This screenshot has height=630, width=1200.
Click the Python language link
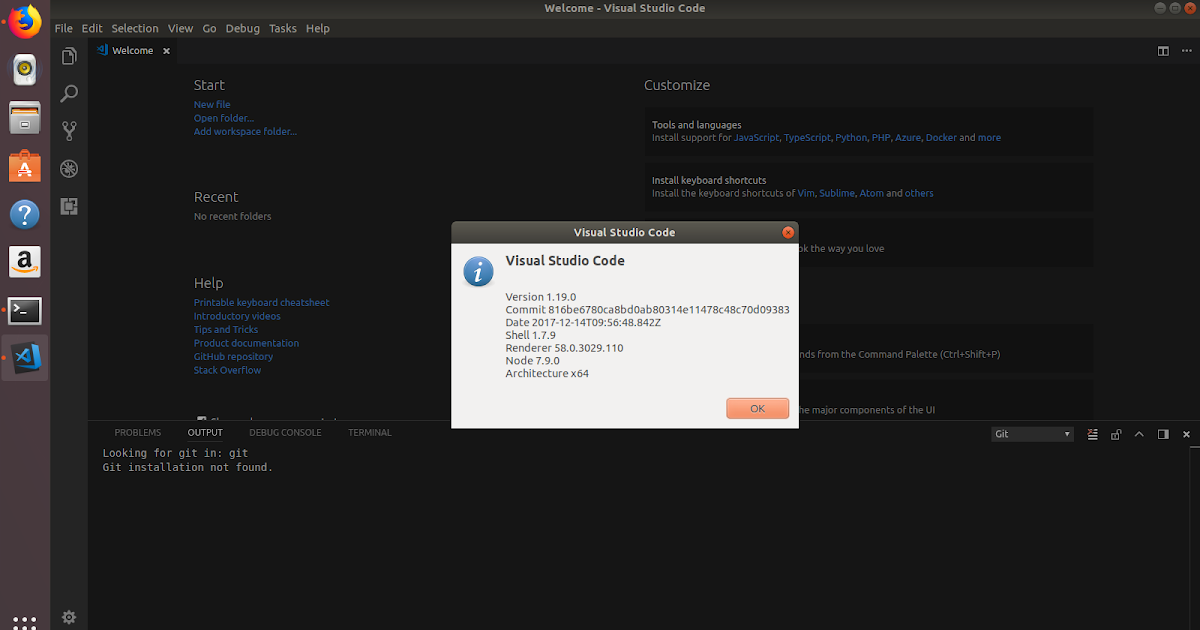tap(851, 138)
